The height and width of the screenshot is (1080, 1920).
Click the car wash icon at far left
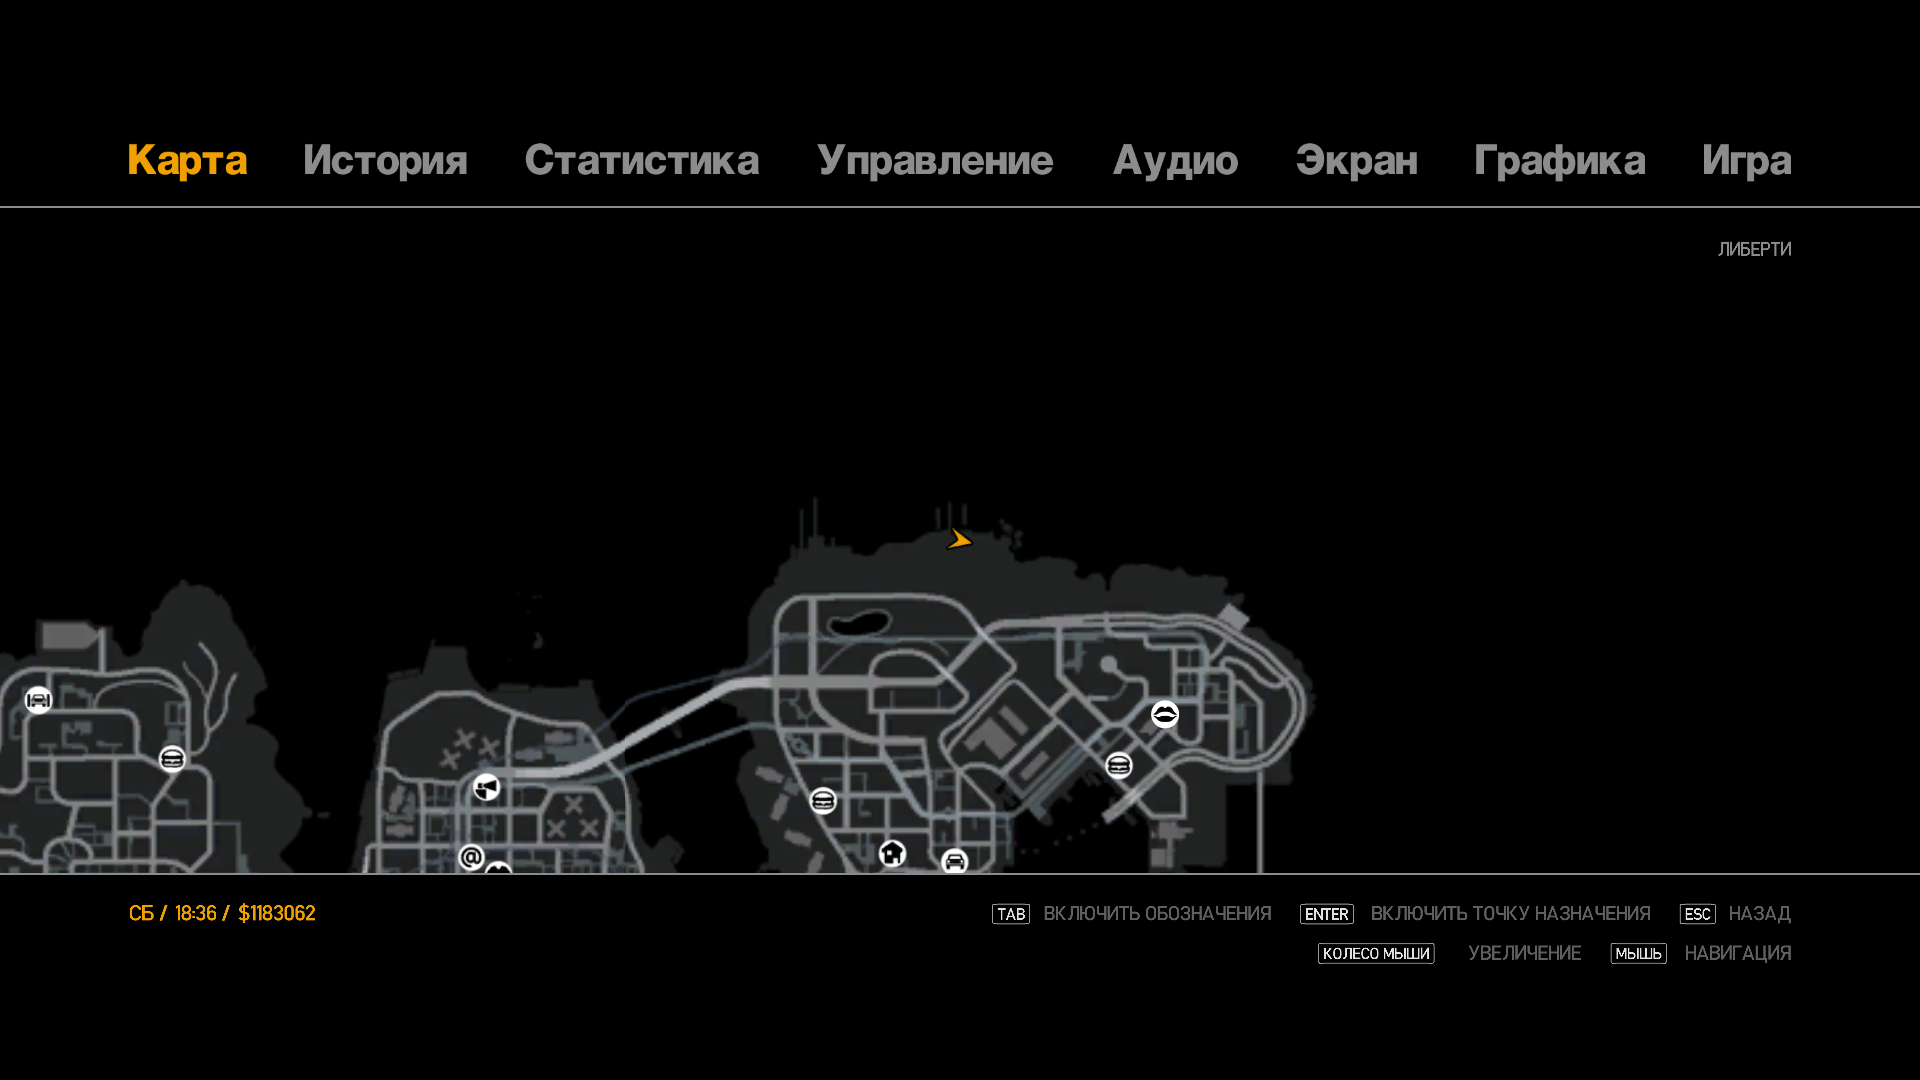pyautogui.click(x=38, y=700)
